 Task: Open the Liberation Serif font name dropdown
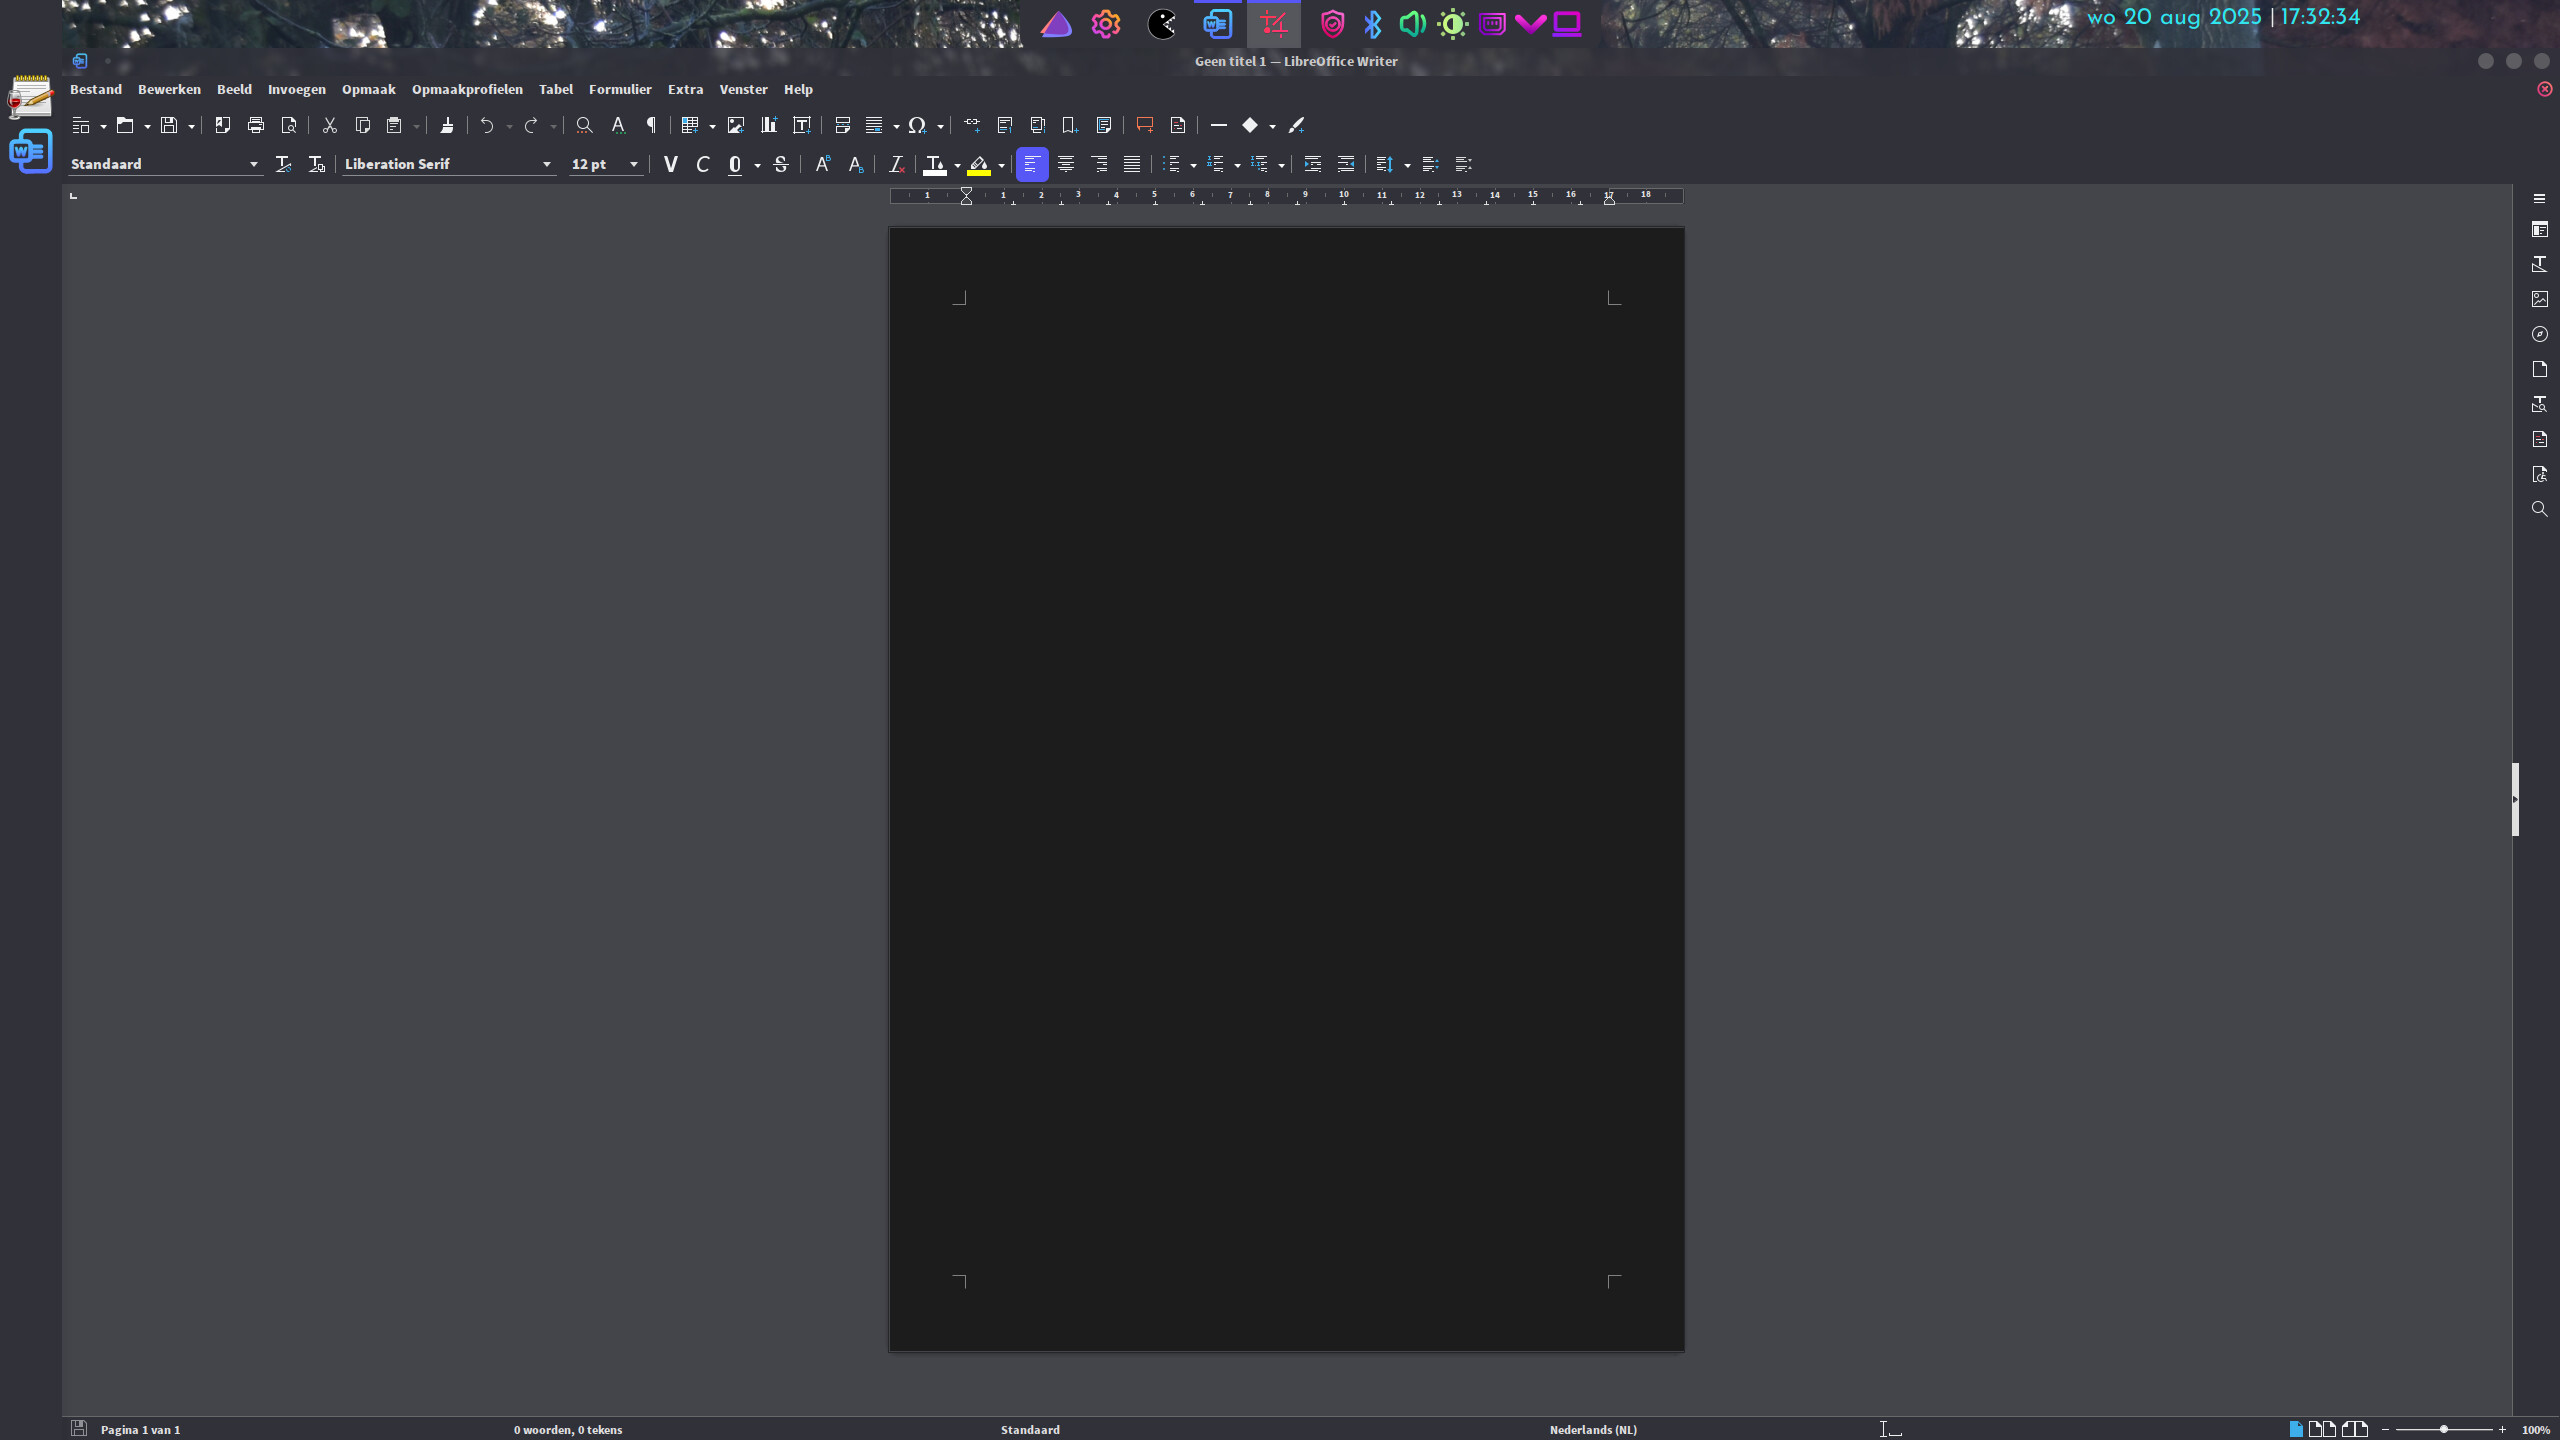tap(546, 164)
